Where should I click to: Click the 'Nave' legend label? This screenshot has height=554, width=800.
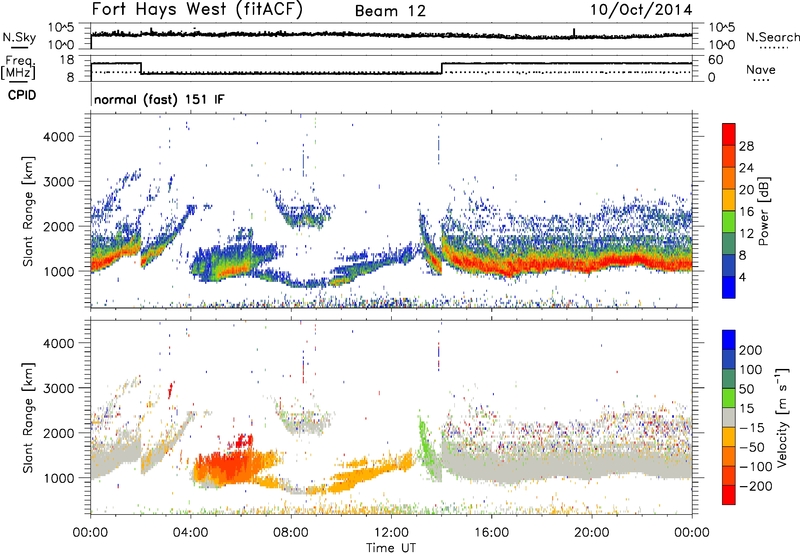click(x=760, y=69)
